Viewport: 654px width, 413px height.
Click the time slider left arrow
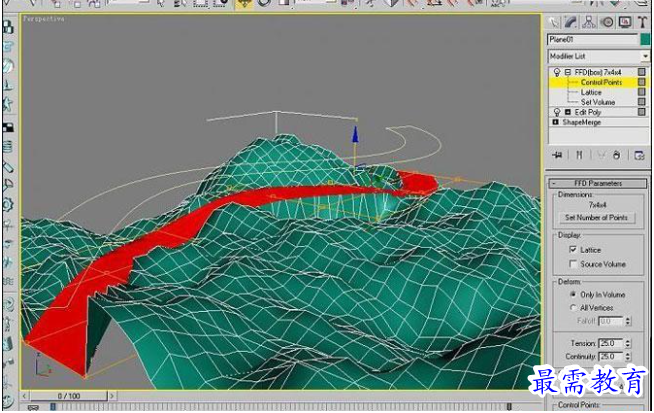25,396
